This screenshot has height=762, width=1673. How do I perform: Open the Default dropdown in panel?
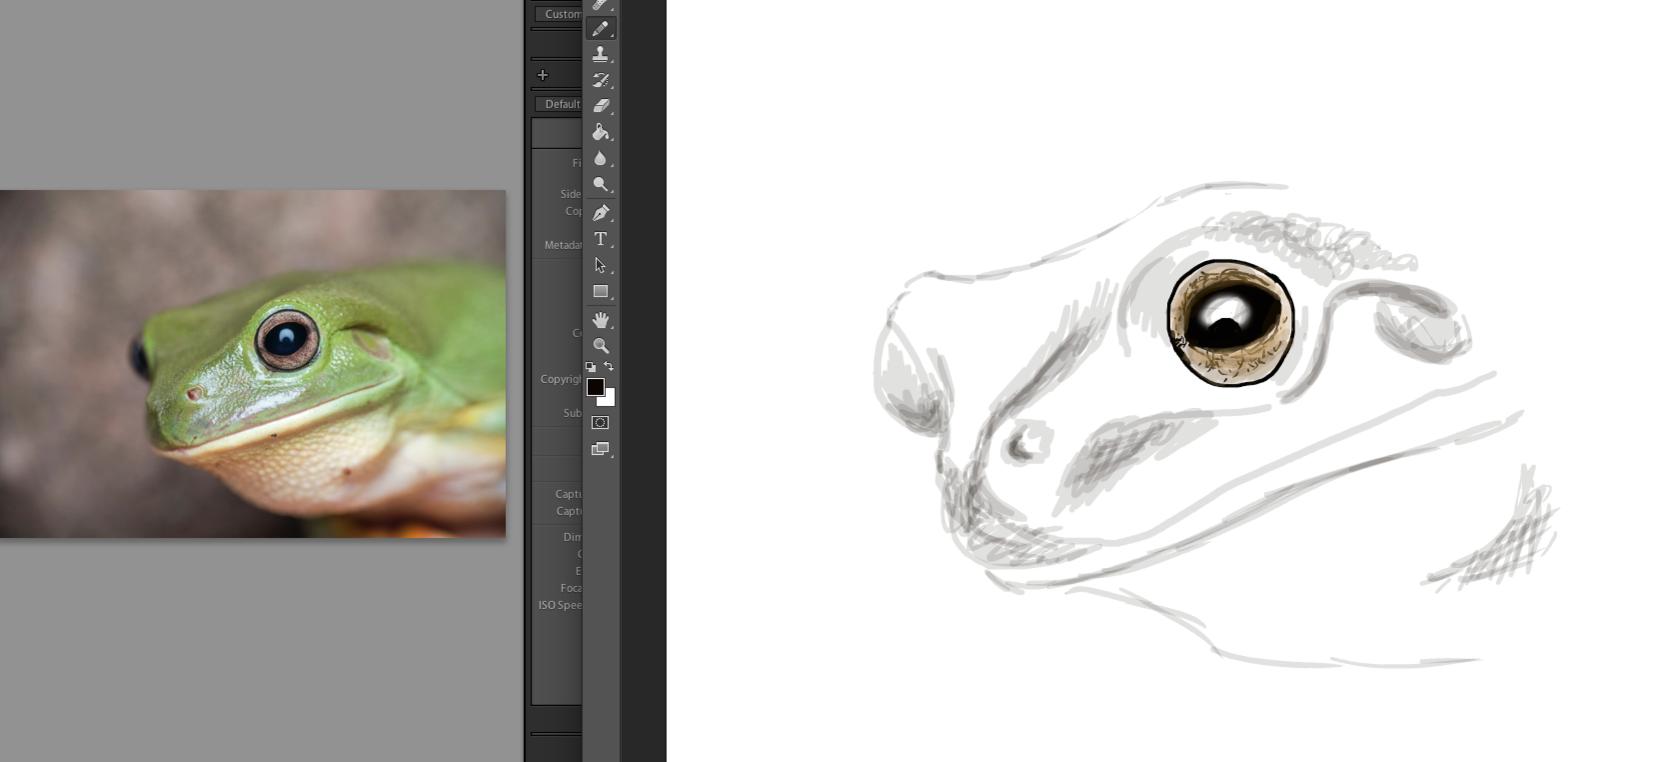[x=560, y=104]
